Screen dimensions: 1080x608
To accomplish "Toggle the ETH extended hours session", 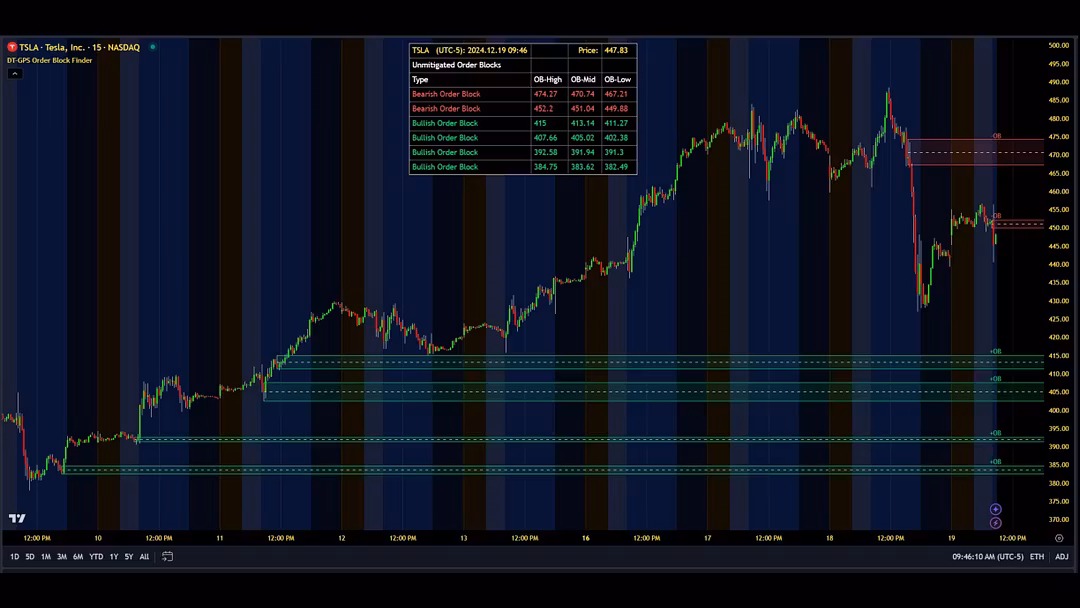I will (1037, 556).
